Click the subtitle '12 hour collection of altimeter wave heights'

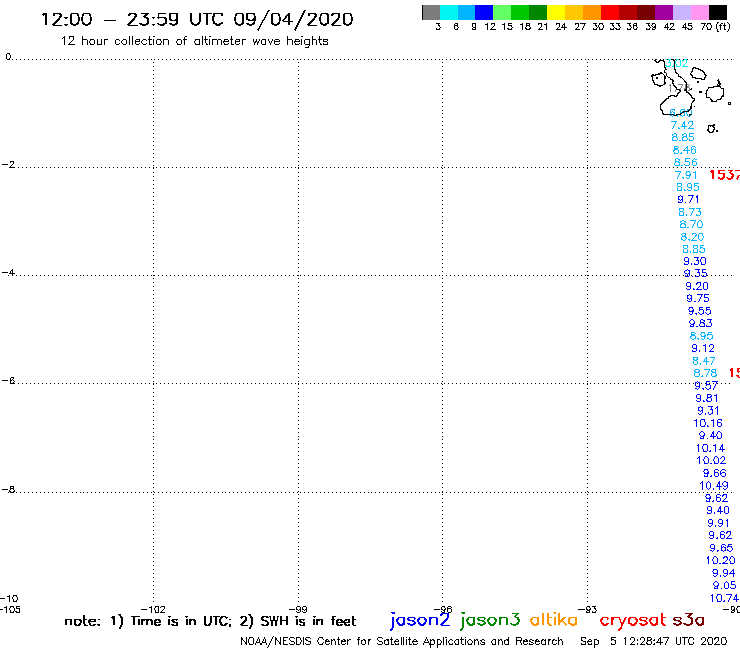point(194,41)
